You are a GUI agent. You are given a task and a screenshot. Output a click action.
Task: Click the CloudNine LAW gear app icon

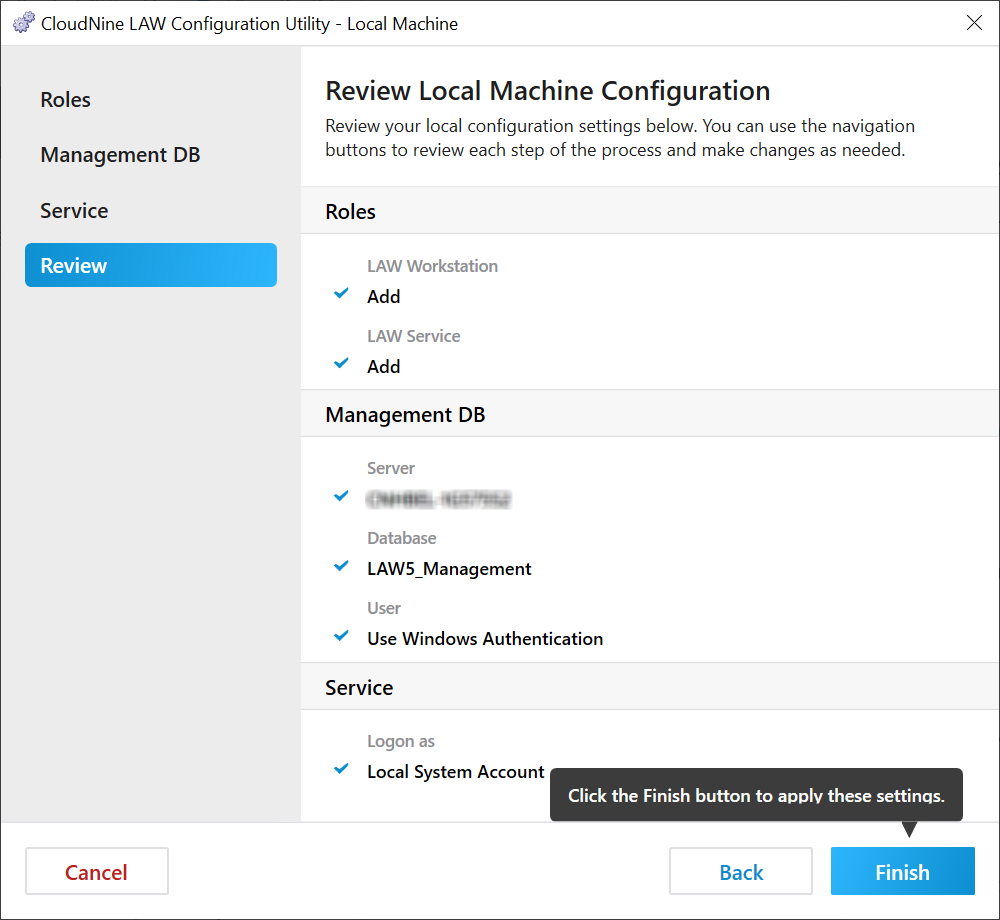click(24, 23)
